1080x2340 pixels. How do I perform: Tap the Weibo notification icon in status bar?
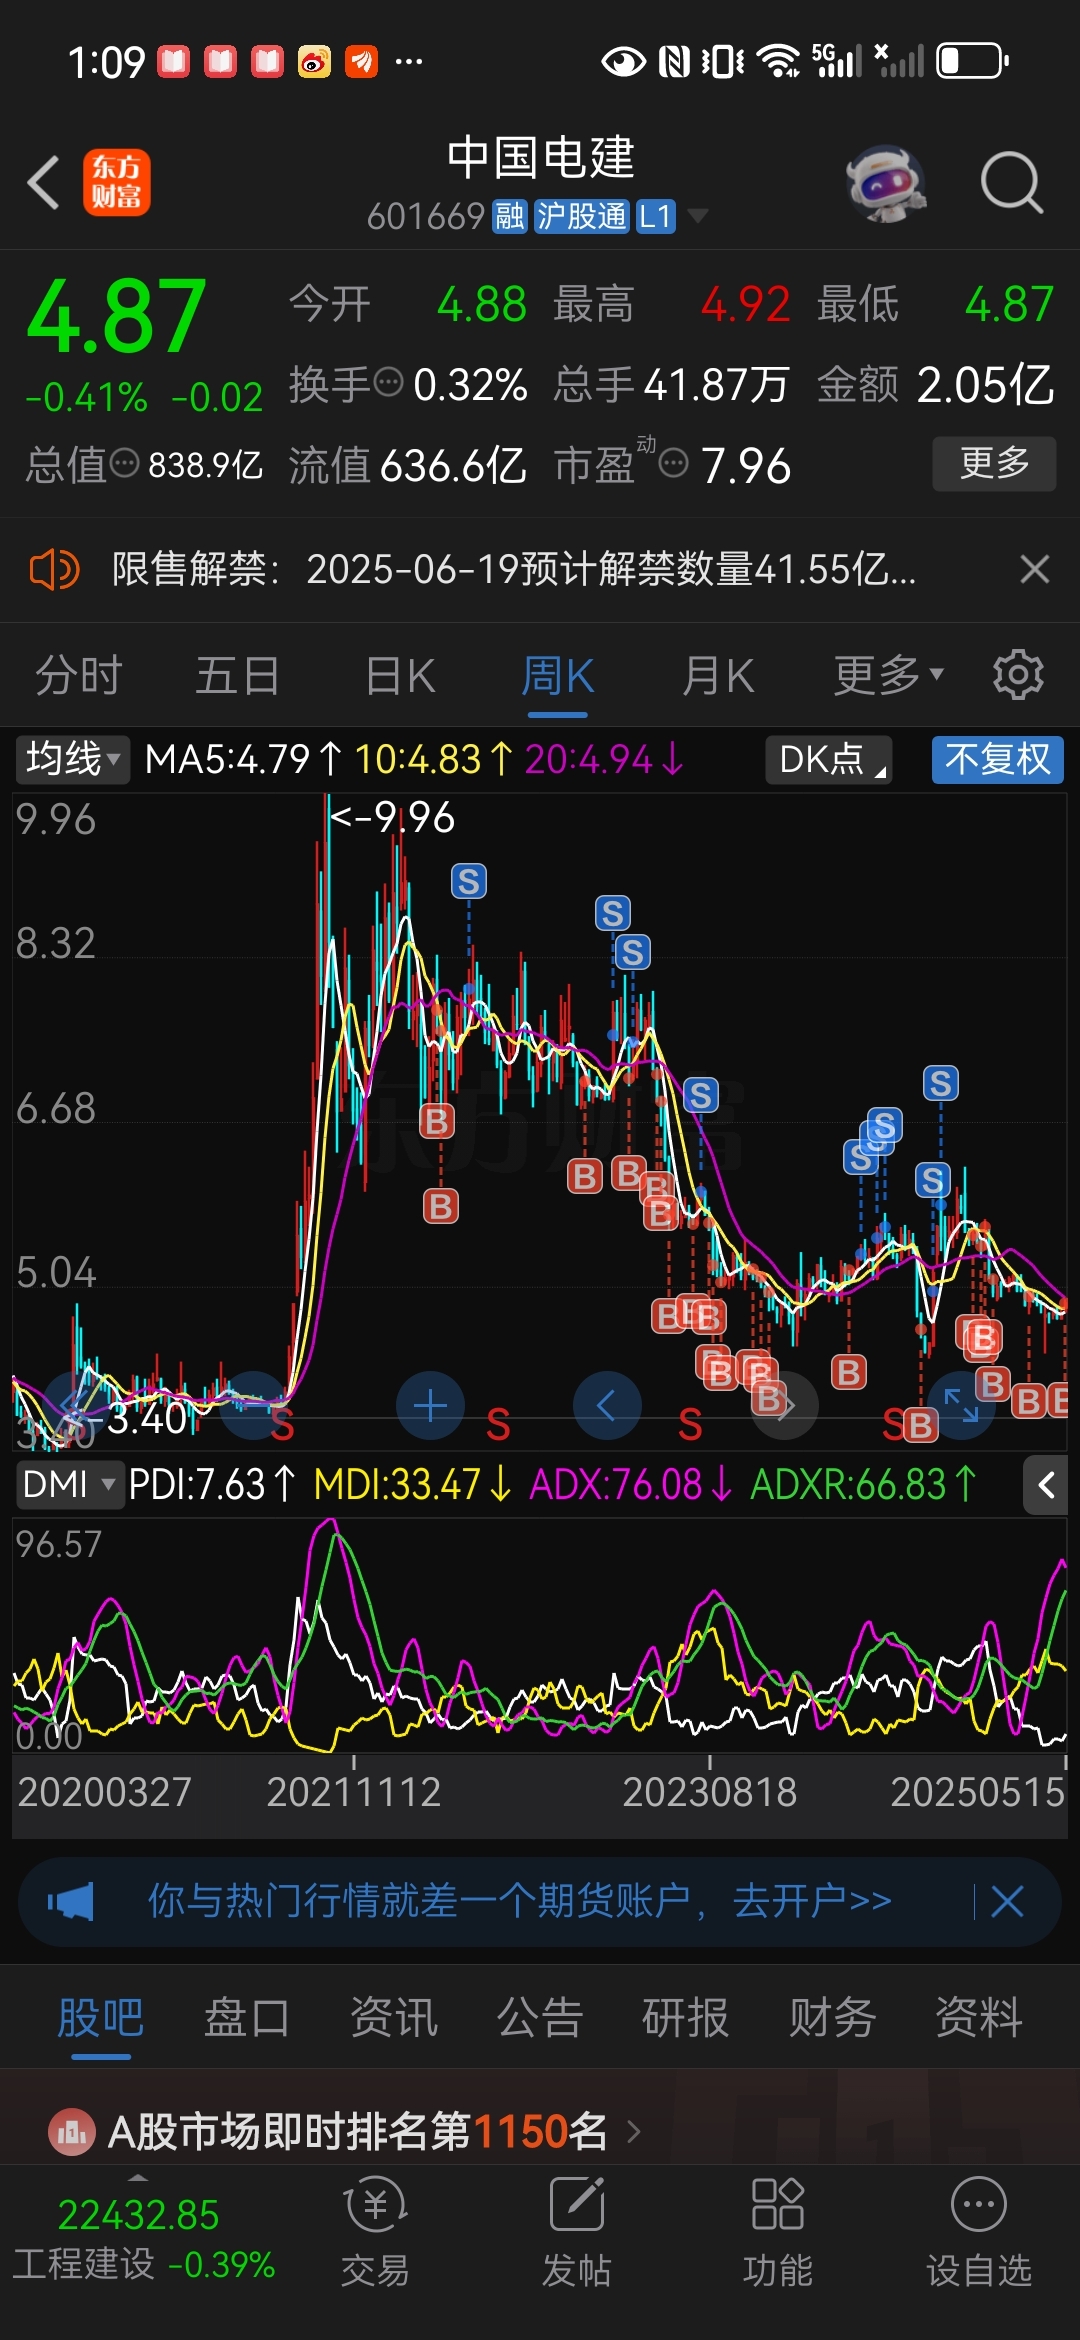(314, 62)
